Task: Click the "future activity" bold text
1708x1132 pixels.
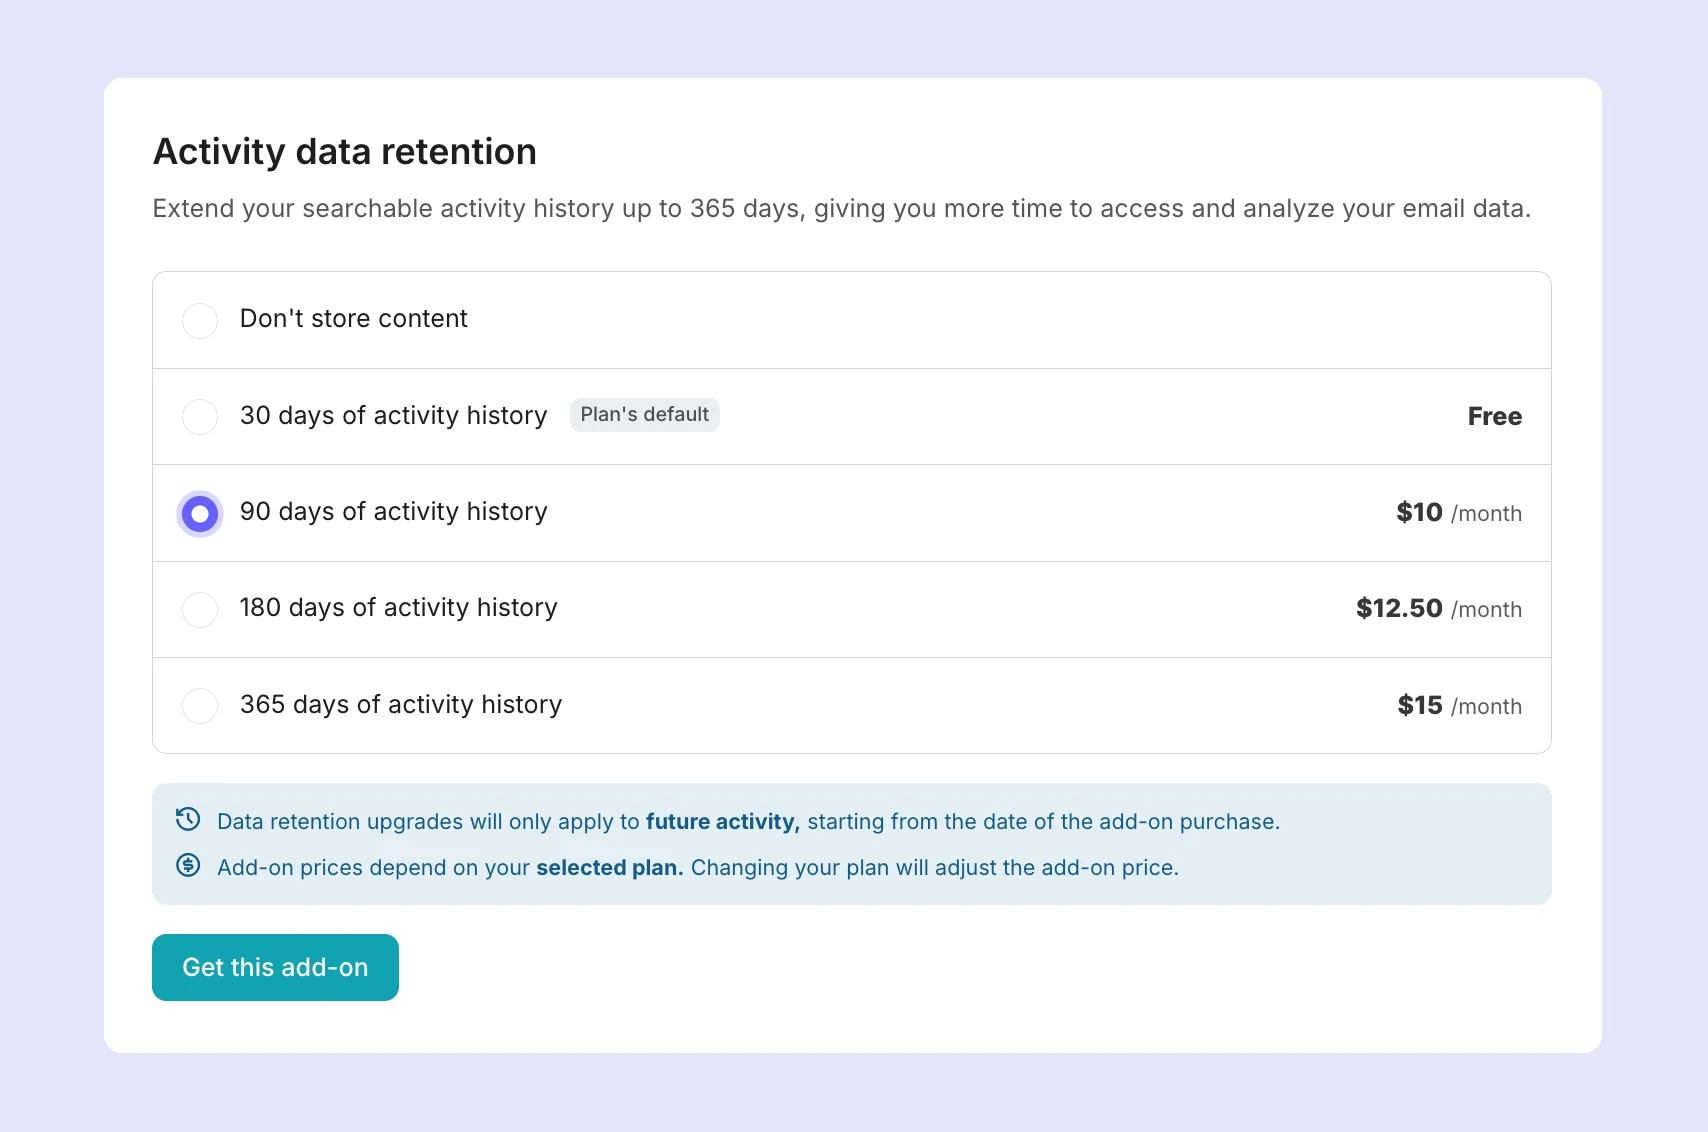Action: coord(721,821)
